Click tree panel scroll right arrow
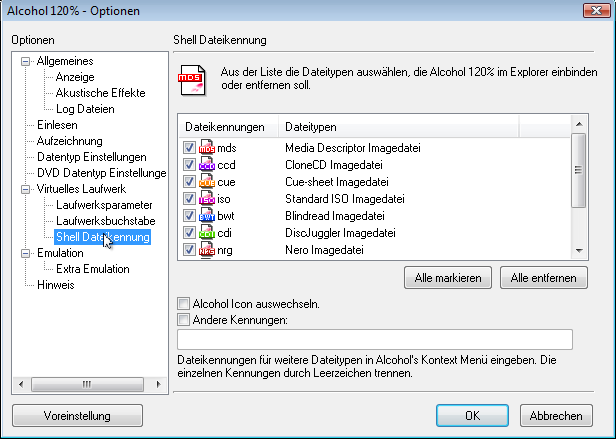Image resolution: width=616 pixels, height=439 pixels. pos(159,384)
